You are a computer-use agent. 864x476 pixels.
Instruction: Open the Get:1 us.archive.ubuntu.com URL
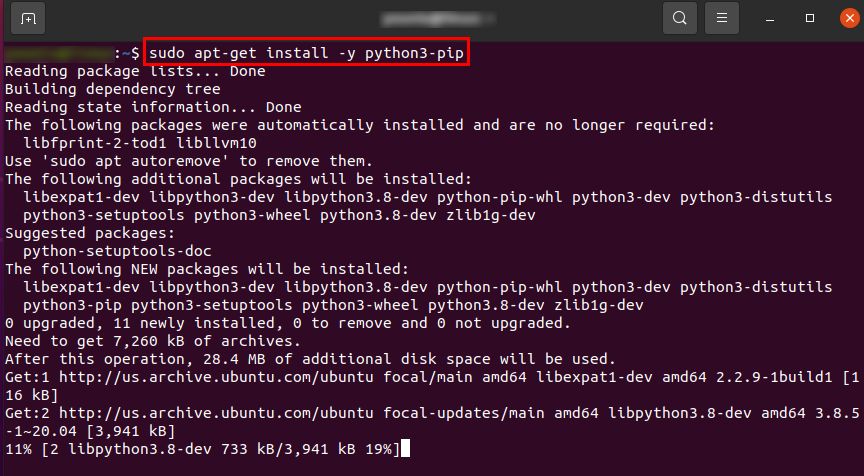(216, 377)
